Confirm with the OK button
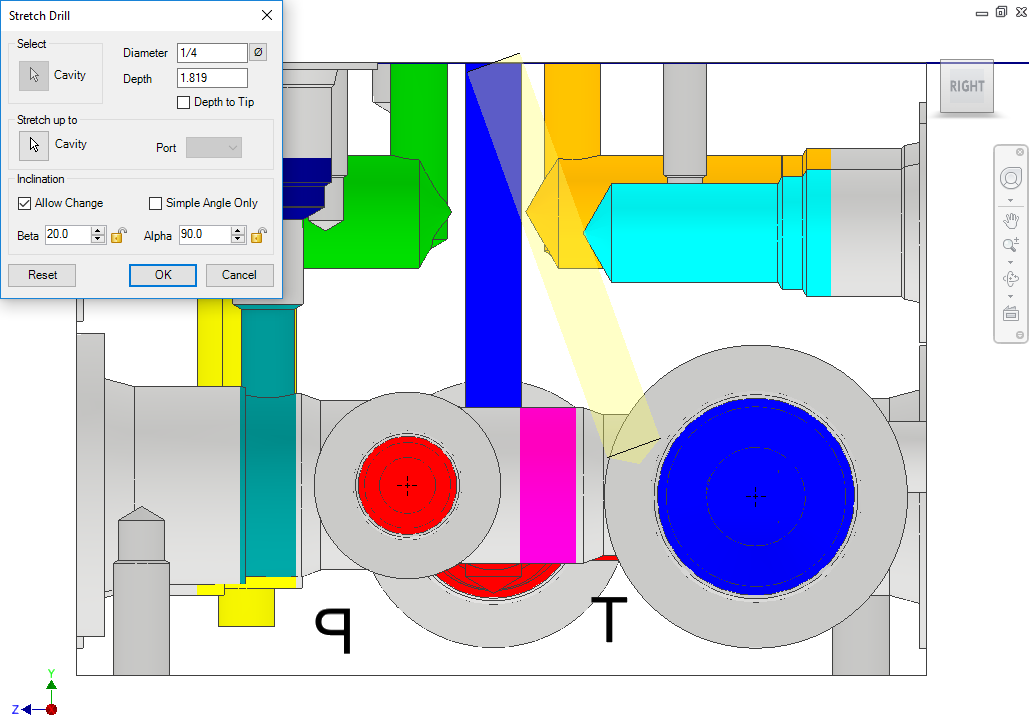The height and width of the screenshot is (721, 1029). (163, 276)
